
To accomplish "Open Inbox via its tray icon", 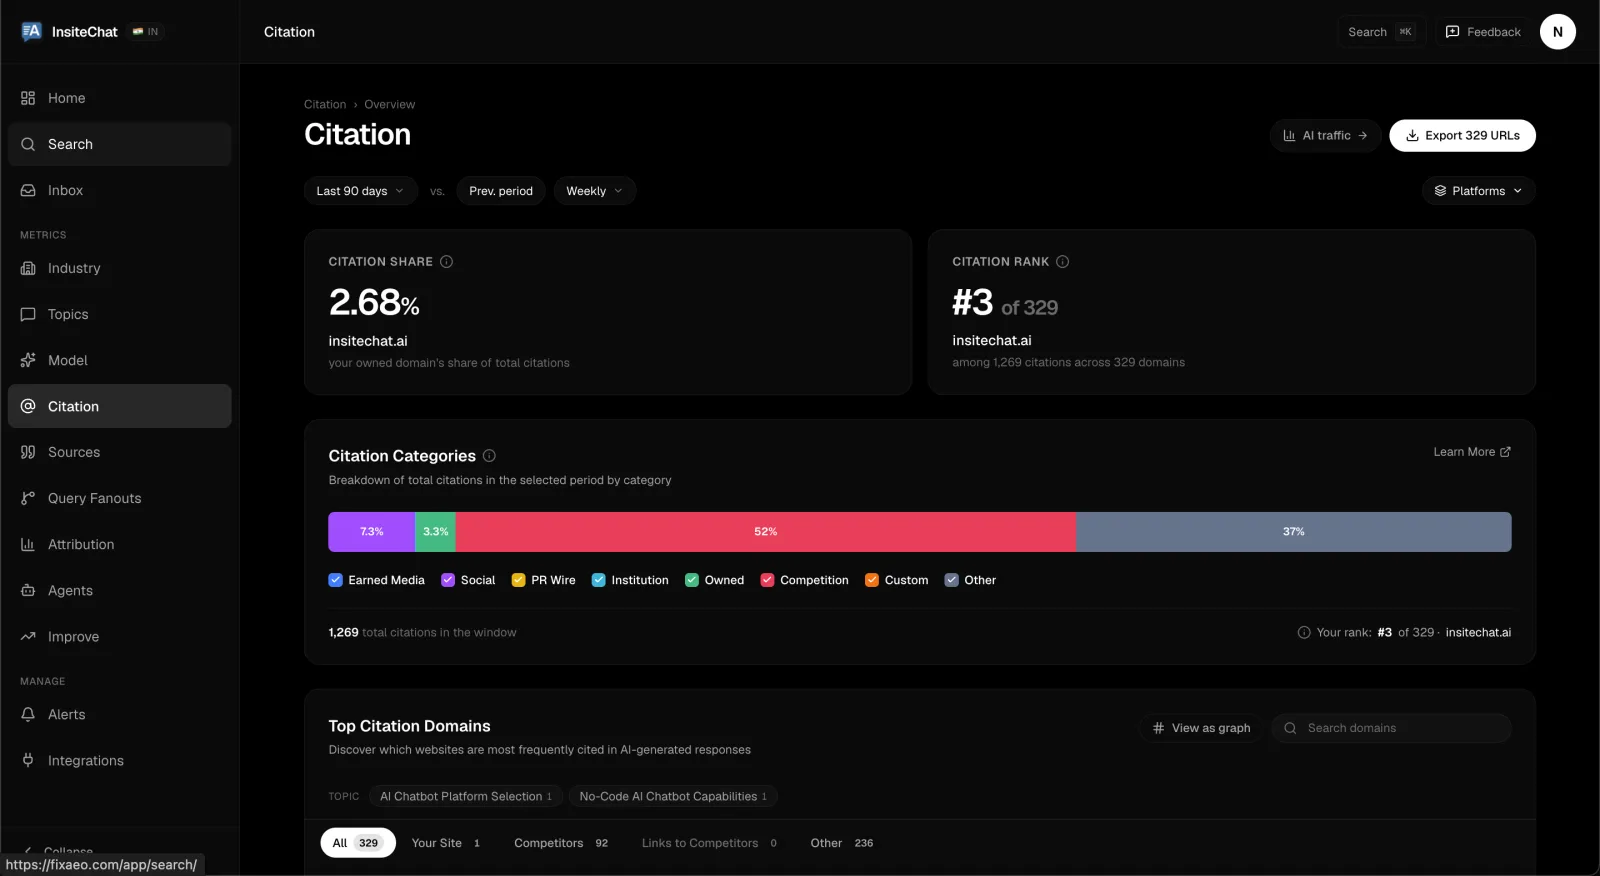I will coord(28,190).
